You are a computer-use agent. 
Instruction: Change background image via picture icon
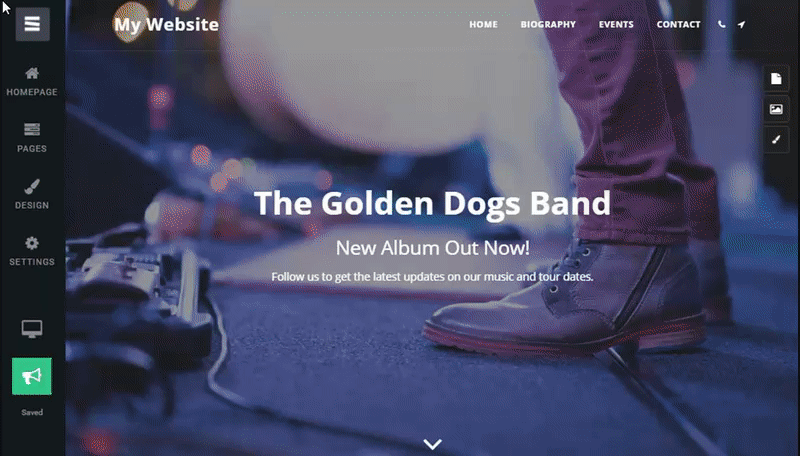(776, 109)
